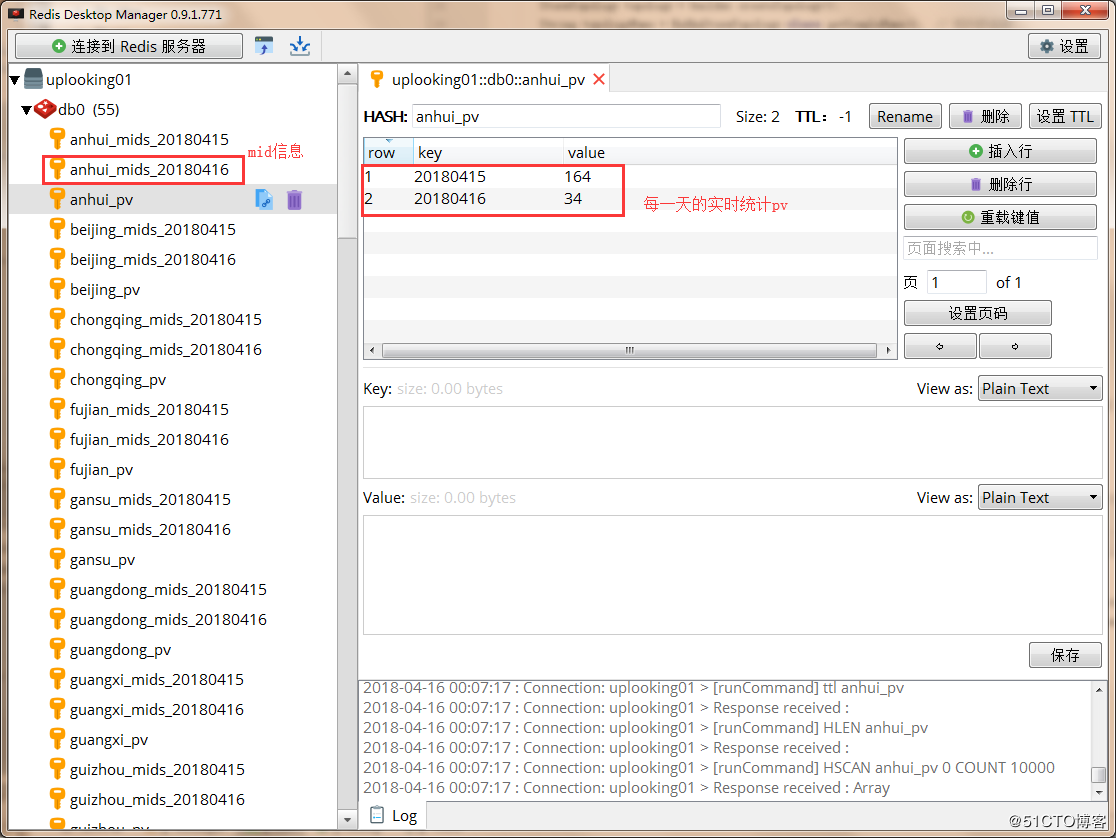Switch to the Log tab

tap(395, 815)
